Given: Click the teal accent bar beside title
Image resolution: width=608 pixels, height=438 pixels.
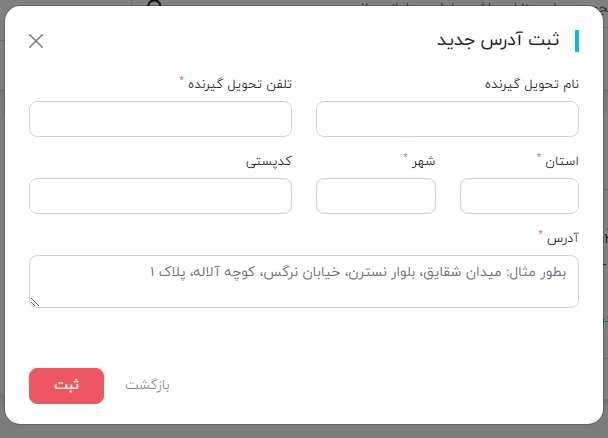Looking at the screenshot, I should point(577,41).
